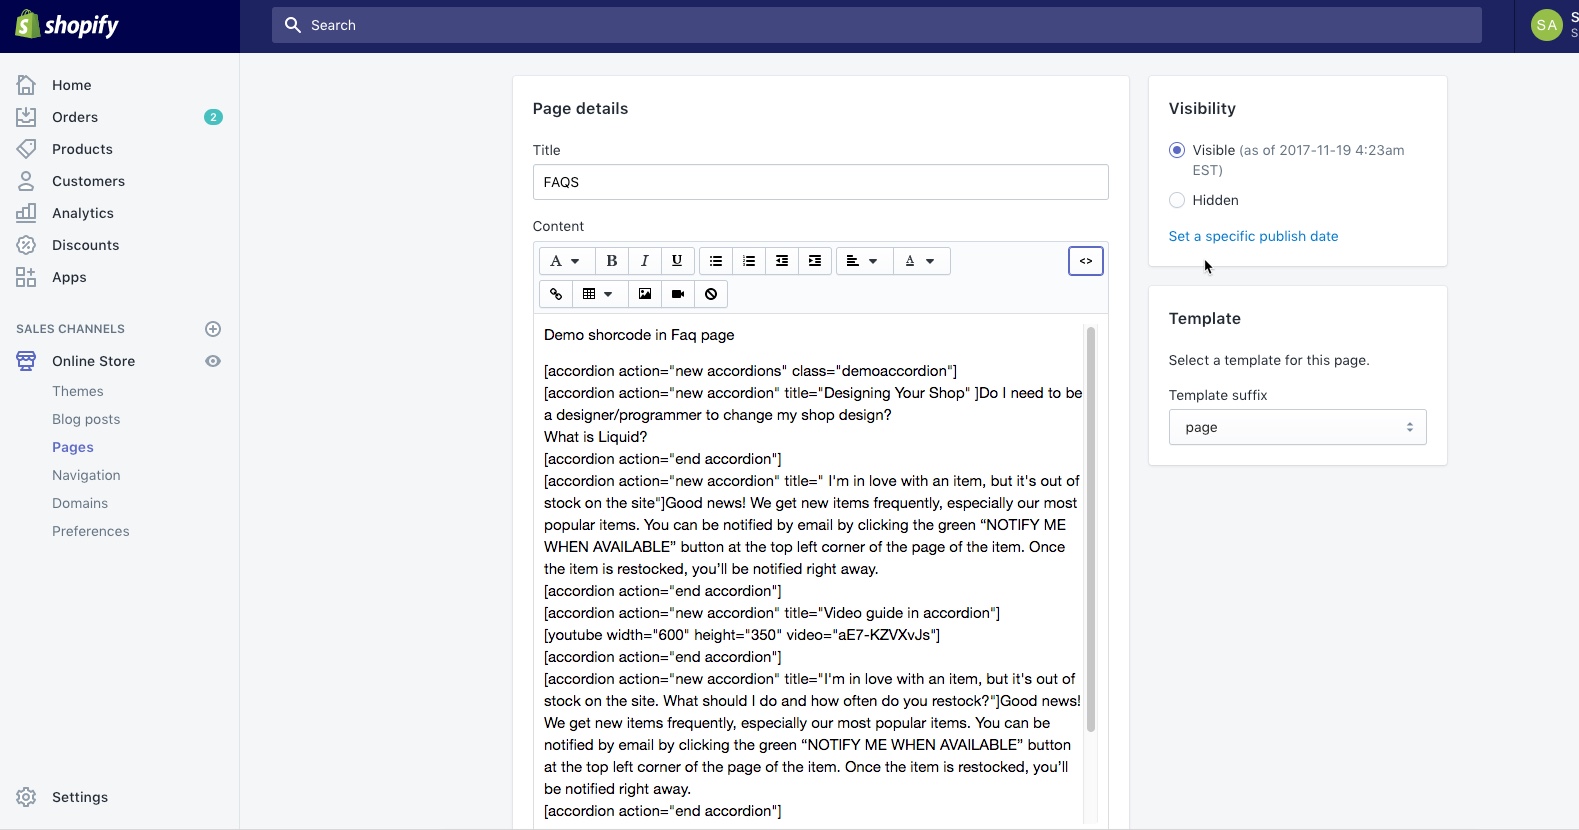1579x830 pixels.
Task: Click Set a specific publish date
Action: point(1253,236)
